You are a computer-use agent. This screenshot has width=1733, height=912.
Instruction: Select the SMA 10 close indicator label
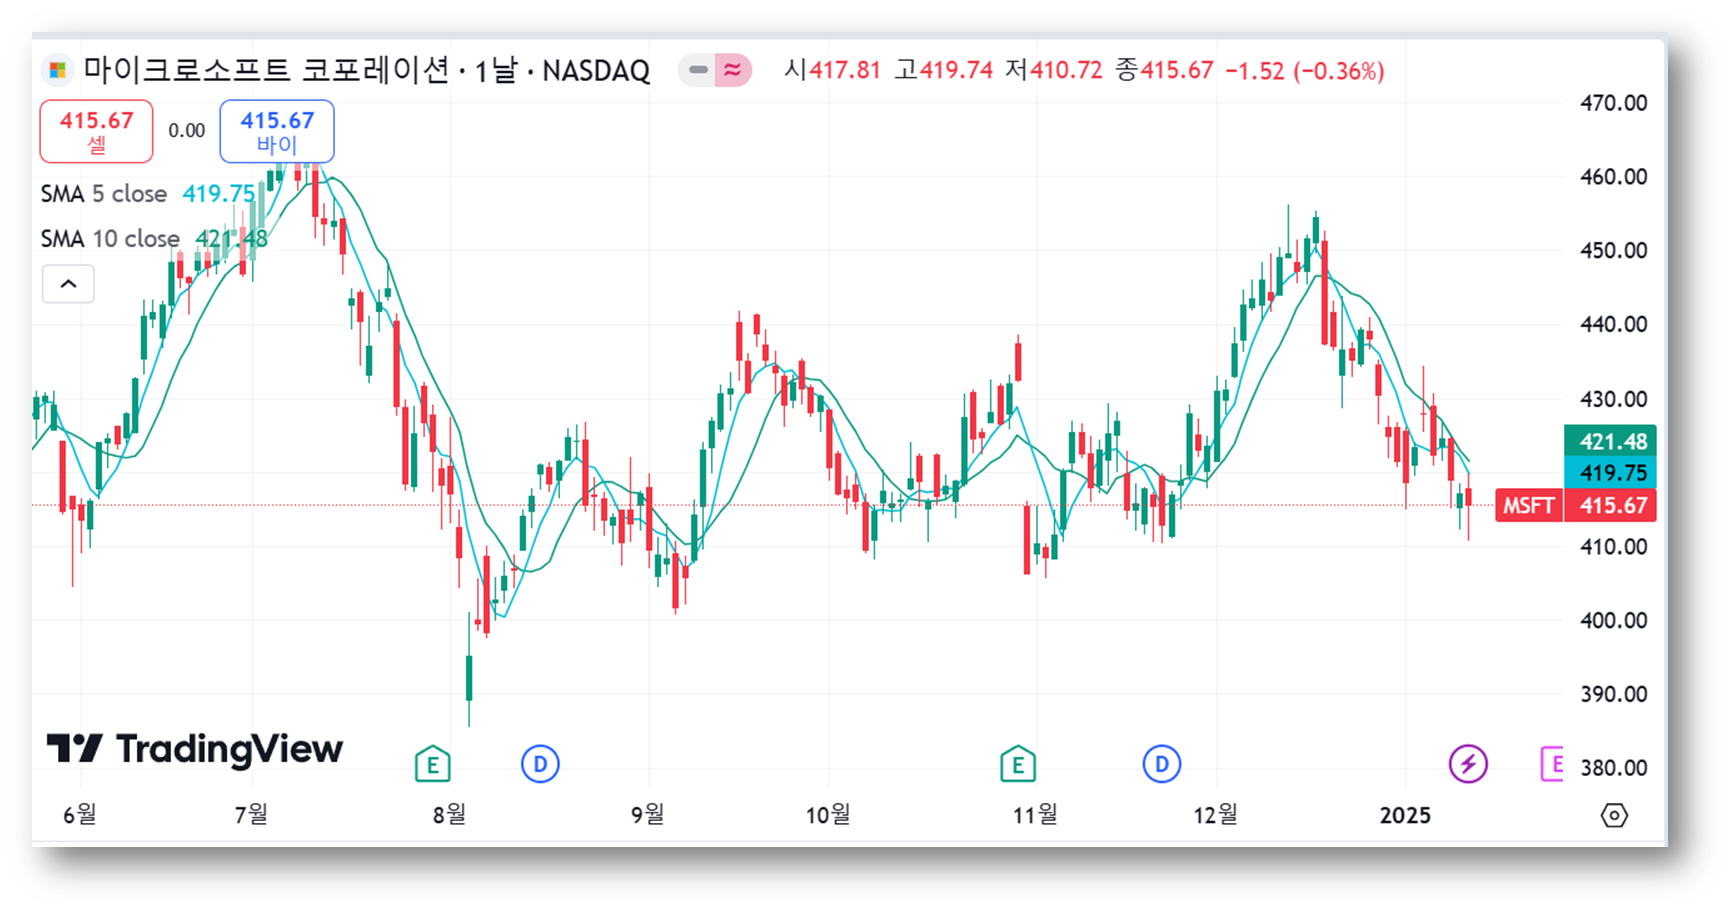[x=110, y=239]
